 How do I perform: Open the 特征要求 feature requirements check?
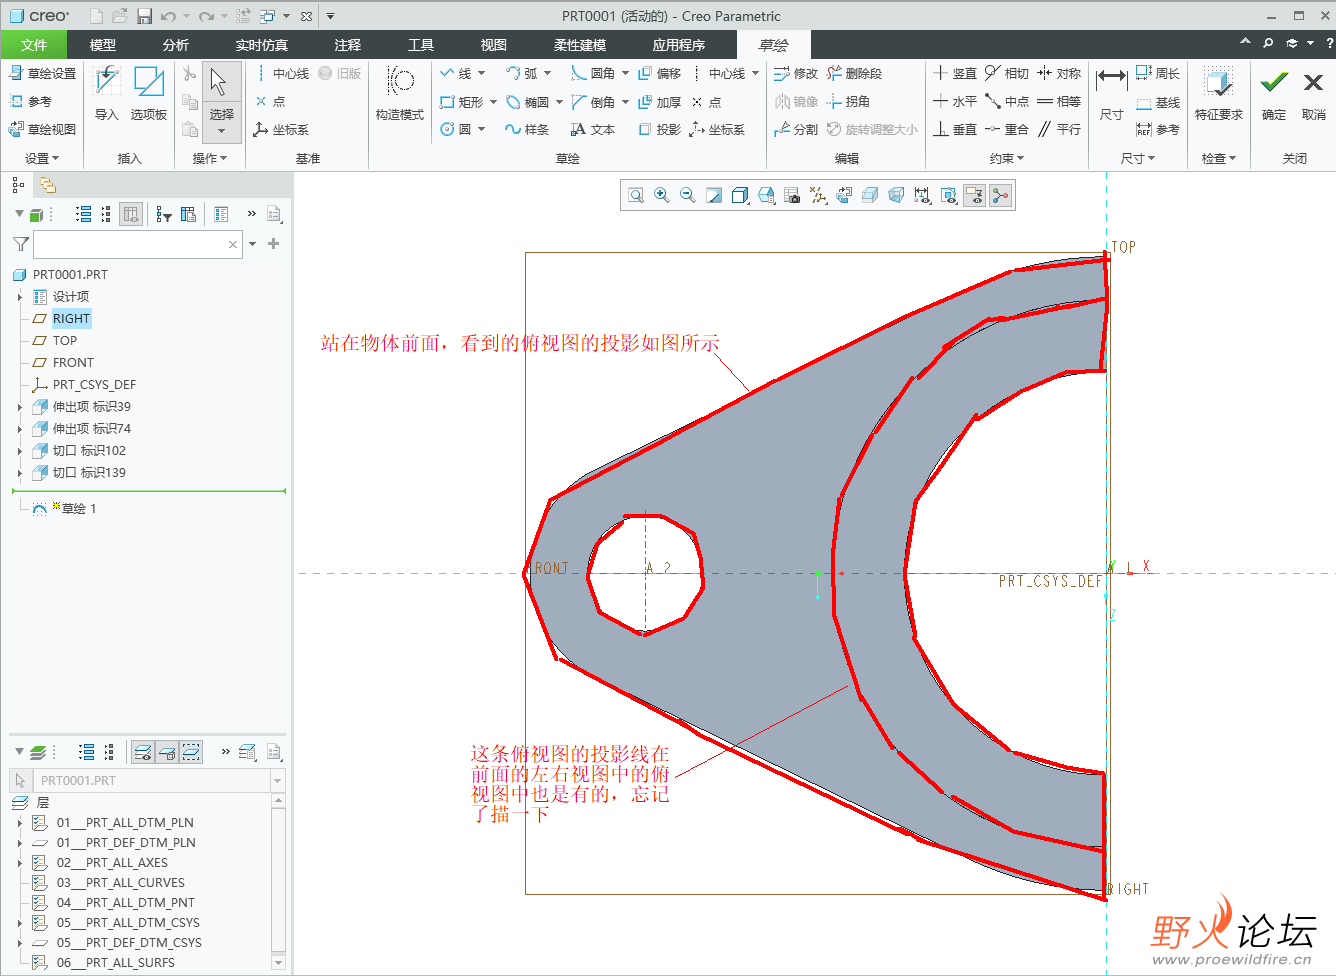(x=1219, y=93)
